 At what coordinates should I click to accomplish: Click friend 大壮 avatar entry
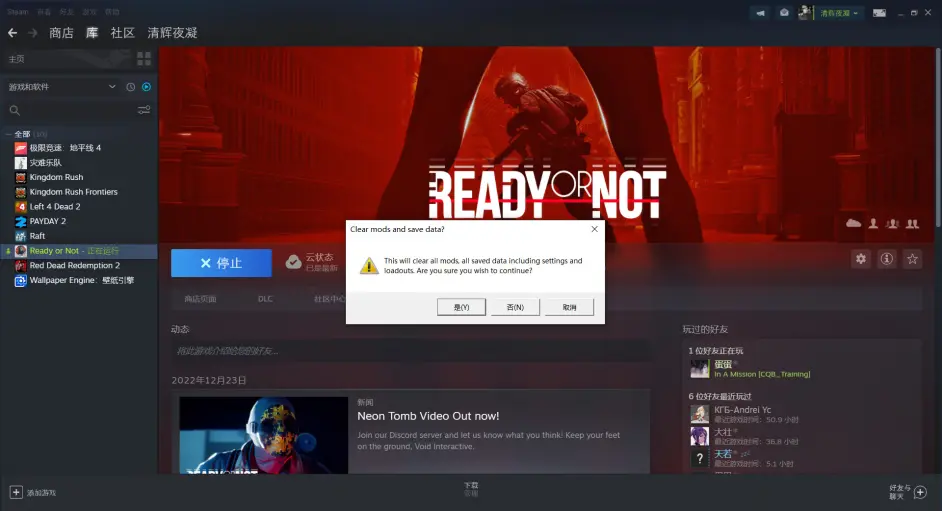point(700,437)
